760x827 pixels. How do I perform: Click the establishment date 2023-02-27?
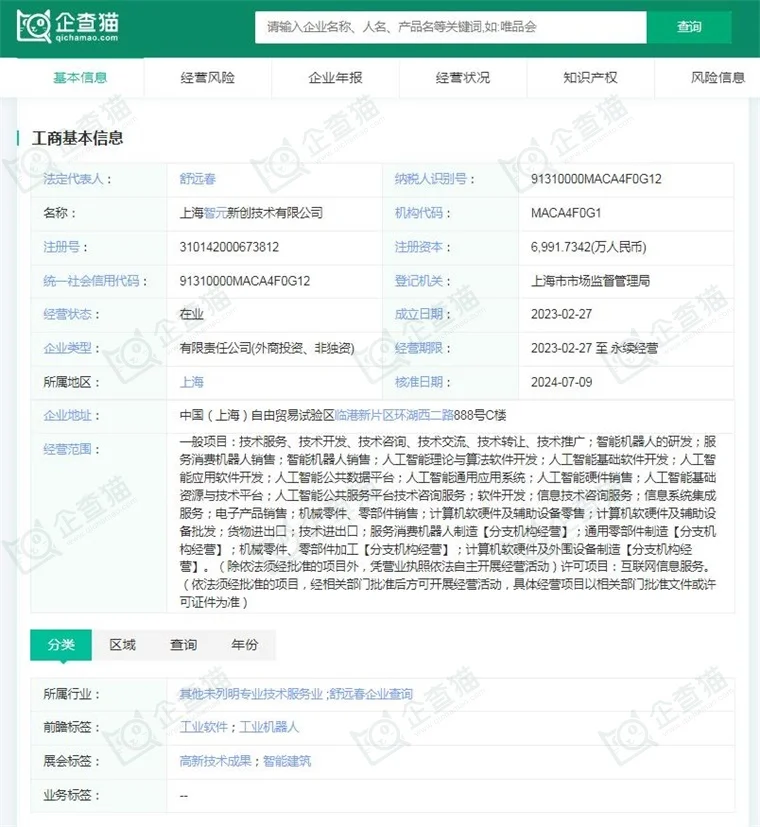(561, 314)
